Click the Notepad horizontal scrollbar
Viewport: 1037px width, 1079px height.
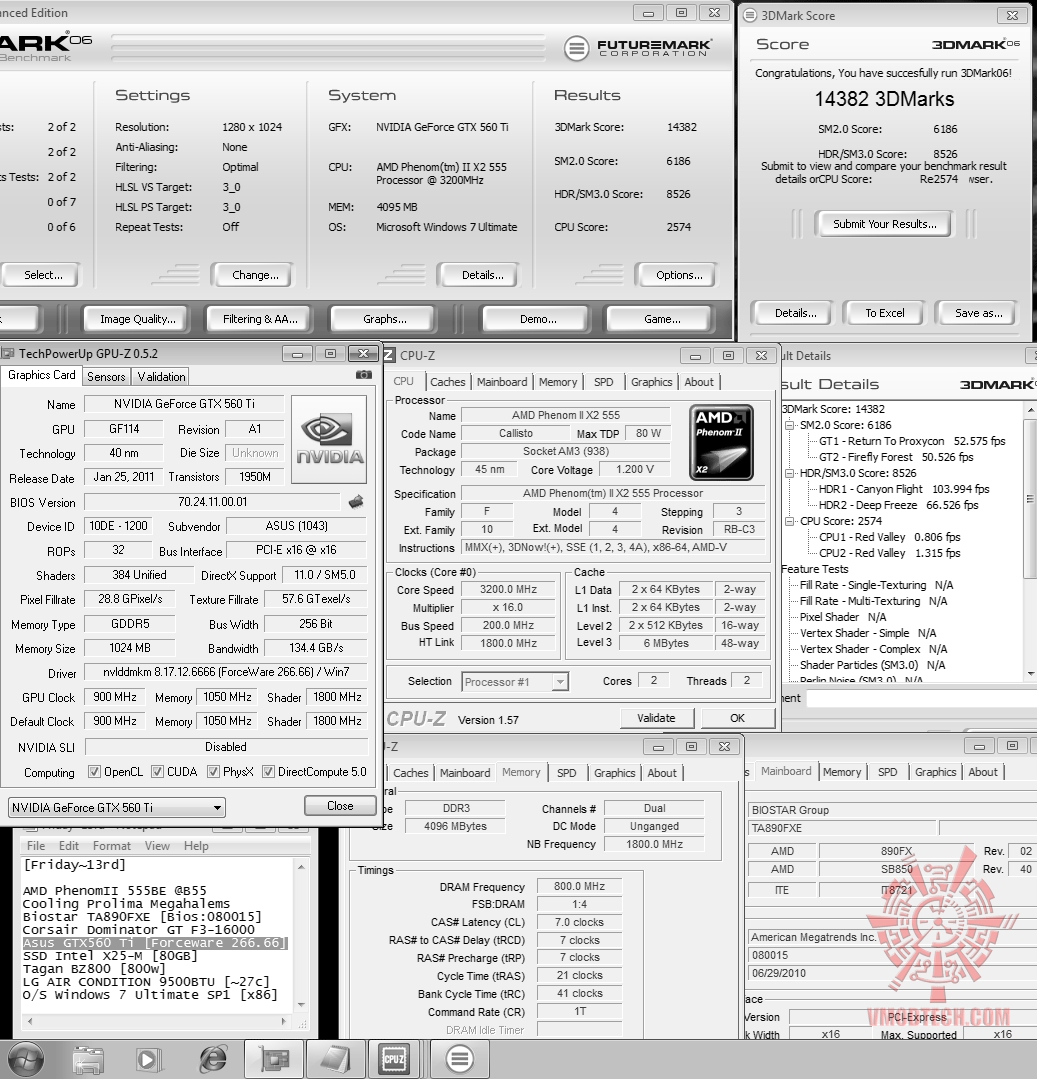(x=157, y=1022)
